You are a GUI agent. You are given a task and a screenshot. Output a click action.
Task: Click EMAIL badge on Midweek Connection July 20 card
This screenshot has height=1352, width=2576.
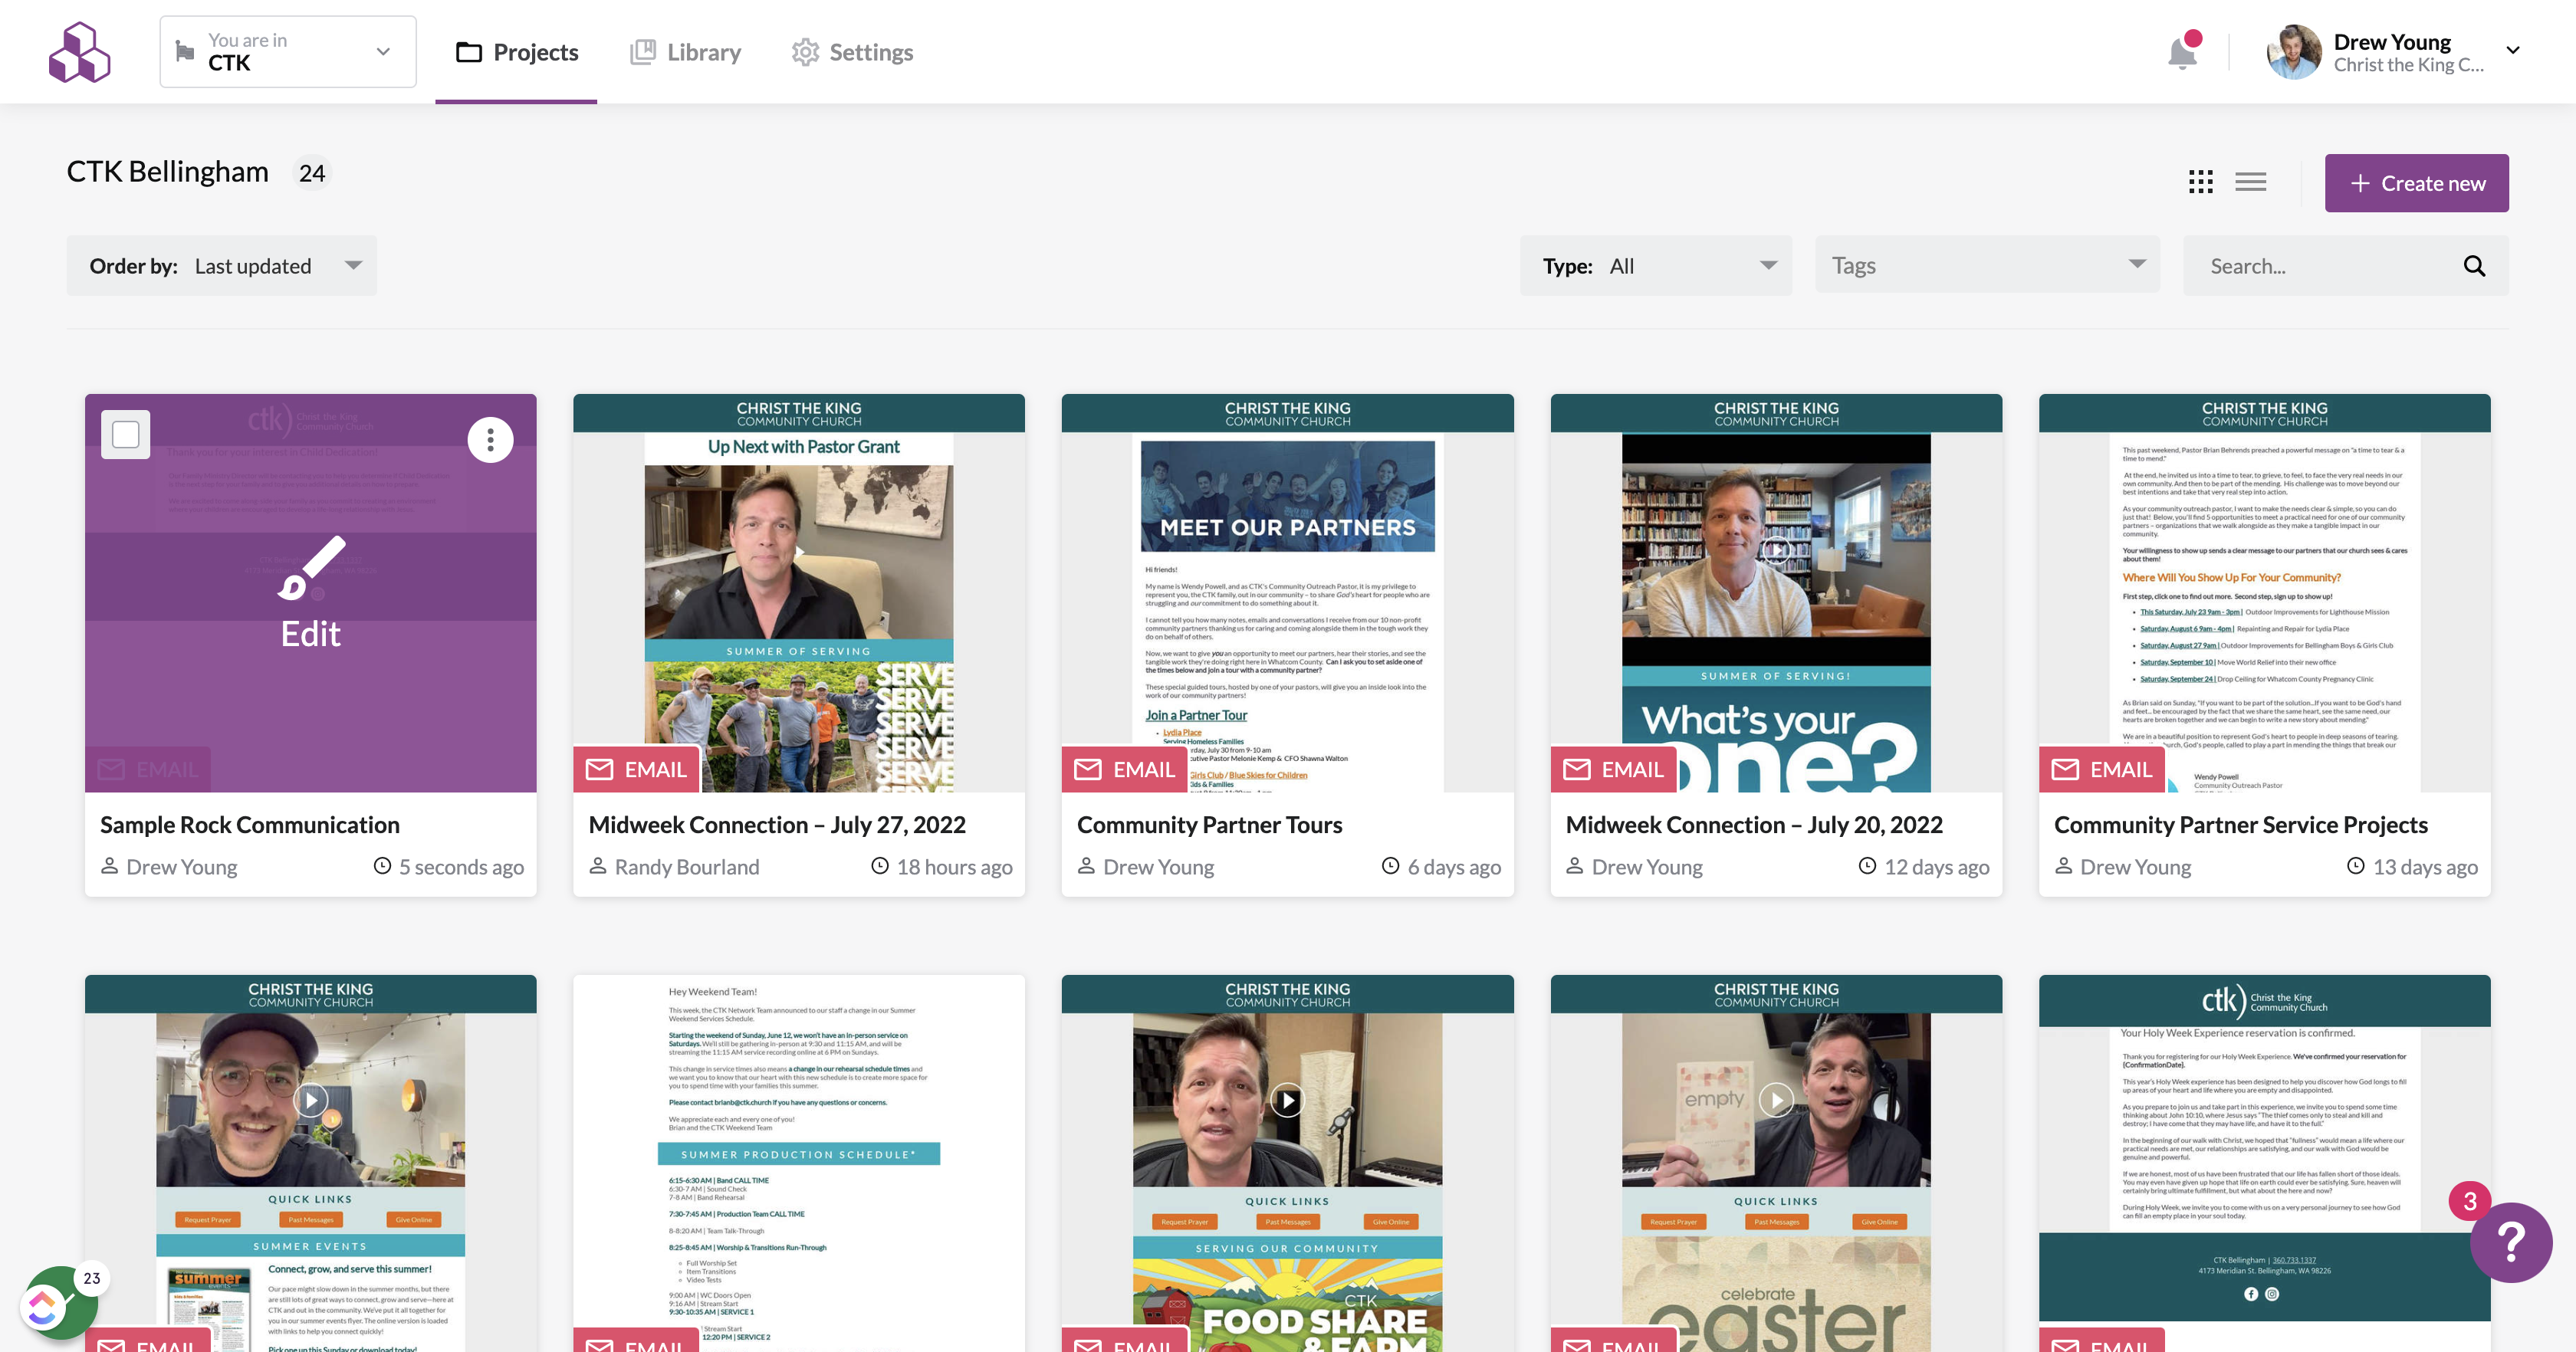click(1613, 769)
